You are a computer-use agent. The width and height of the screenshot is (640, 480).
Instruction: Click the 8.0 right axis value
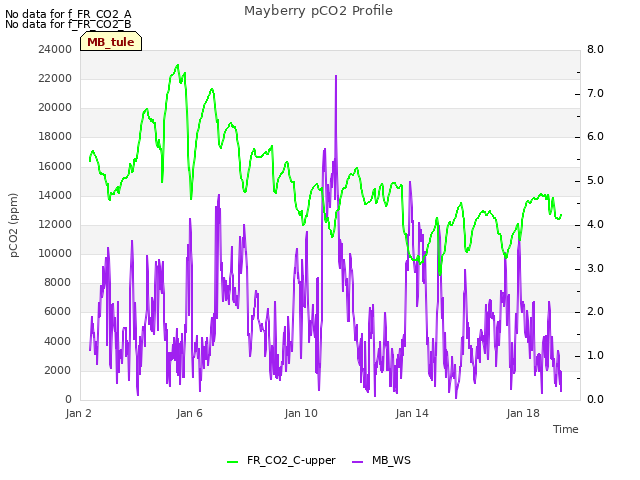(595, 49)
